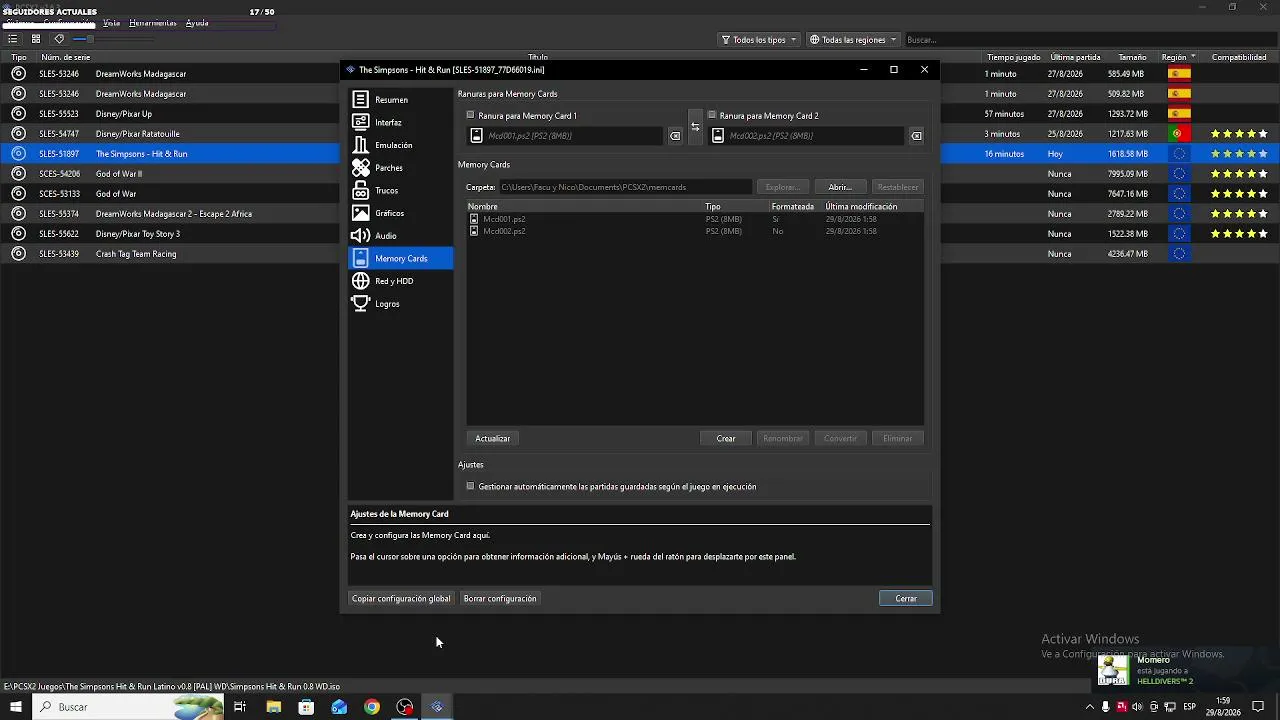
Task: Enable the Ranura para Memory Card 1 checkbox
Action: [471, 115]
